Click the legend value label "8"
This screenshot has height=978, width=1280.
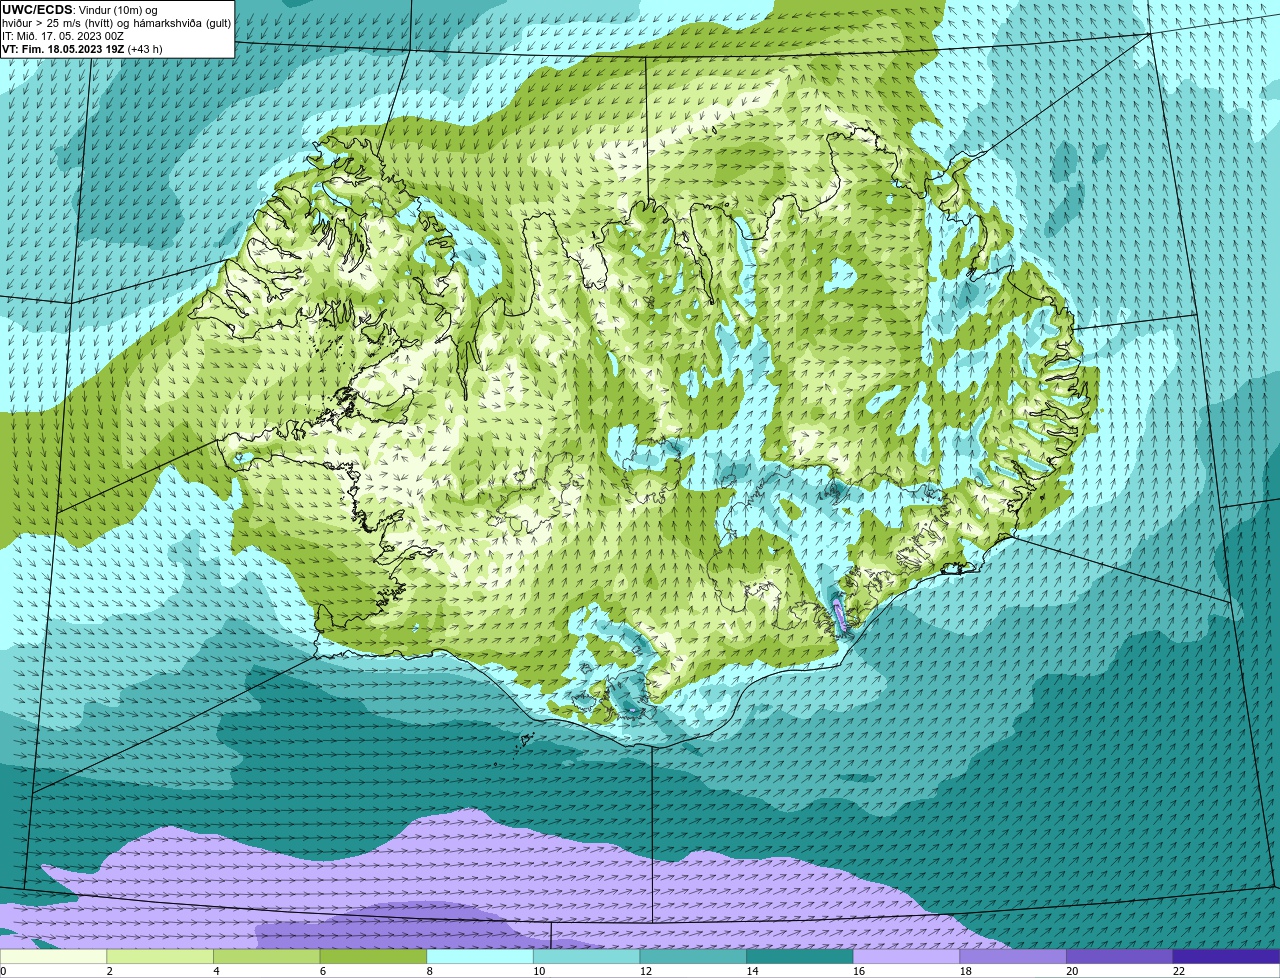[430, 971]
